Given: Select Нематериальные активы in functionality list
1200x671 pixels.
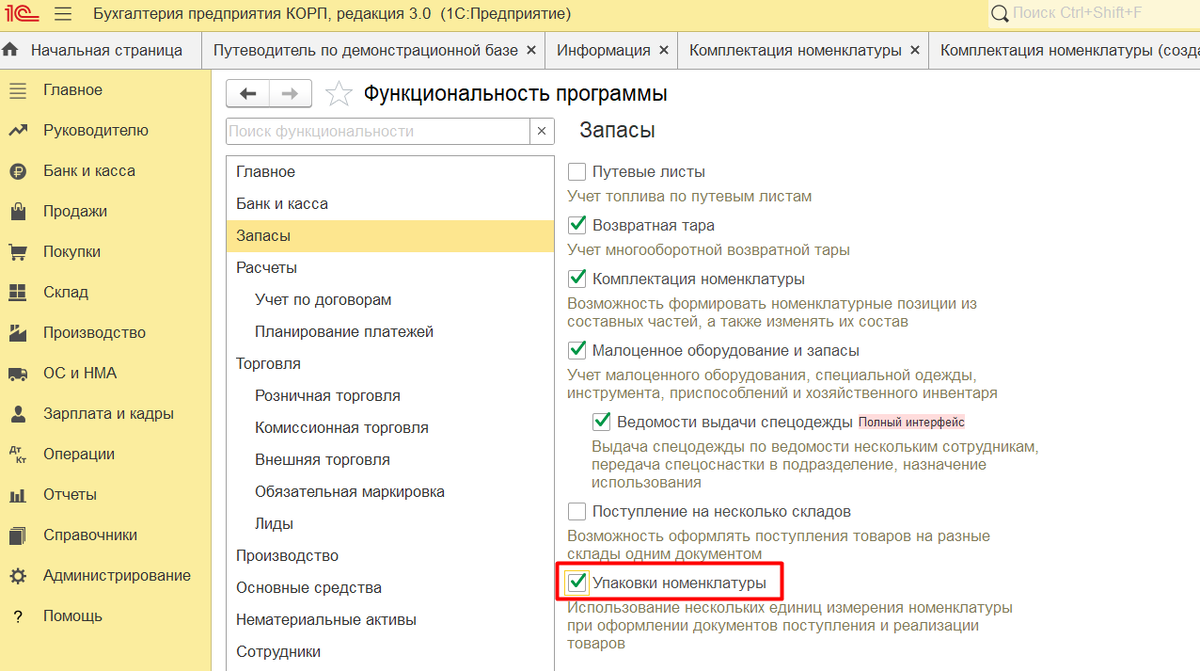Looking at the screenshot, I should coord(390,620).
